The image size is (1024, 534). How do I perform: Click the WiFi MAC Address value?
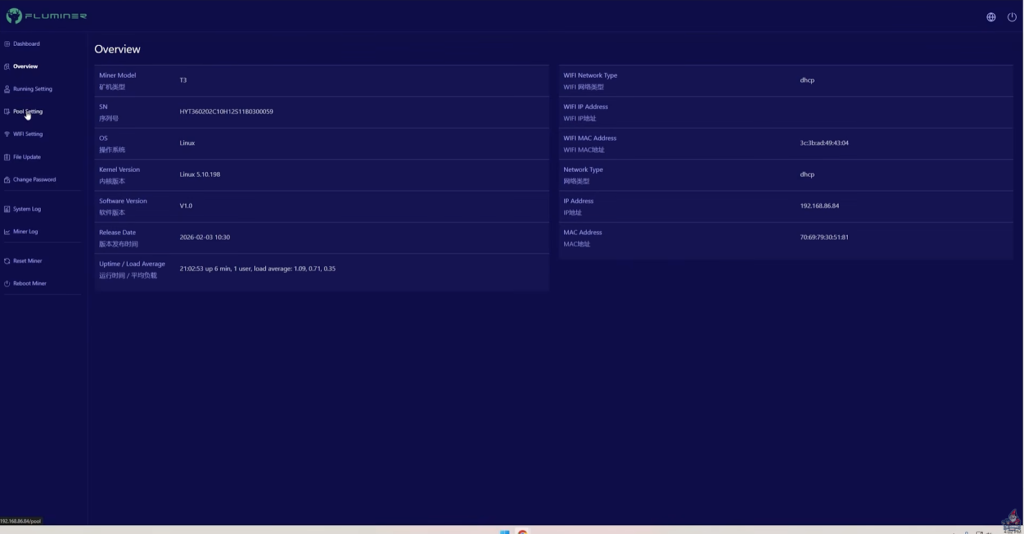pos(824,143)
